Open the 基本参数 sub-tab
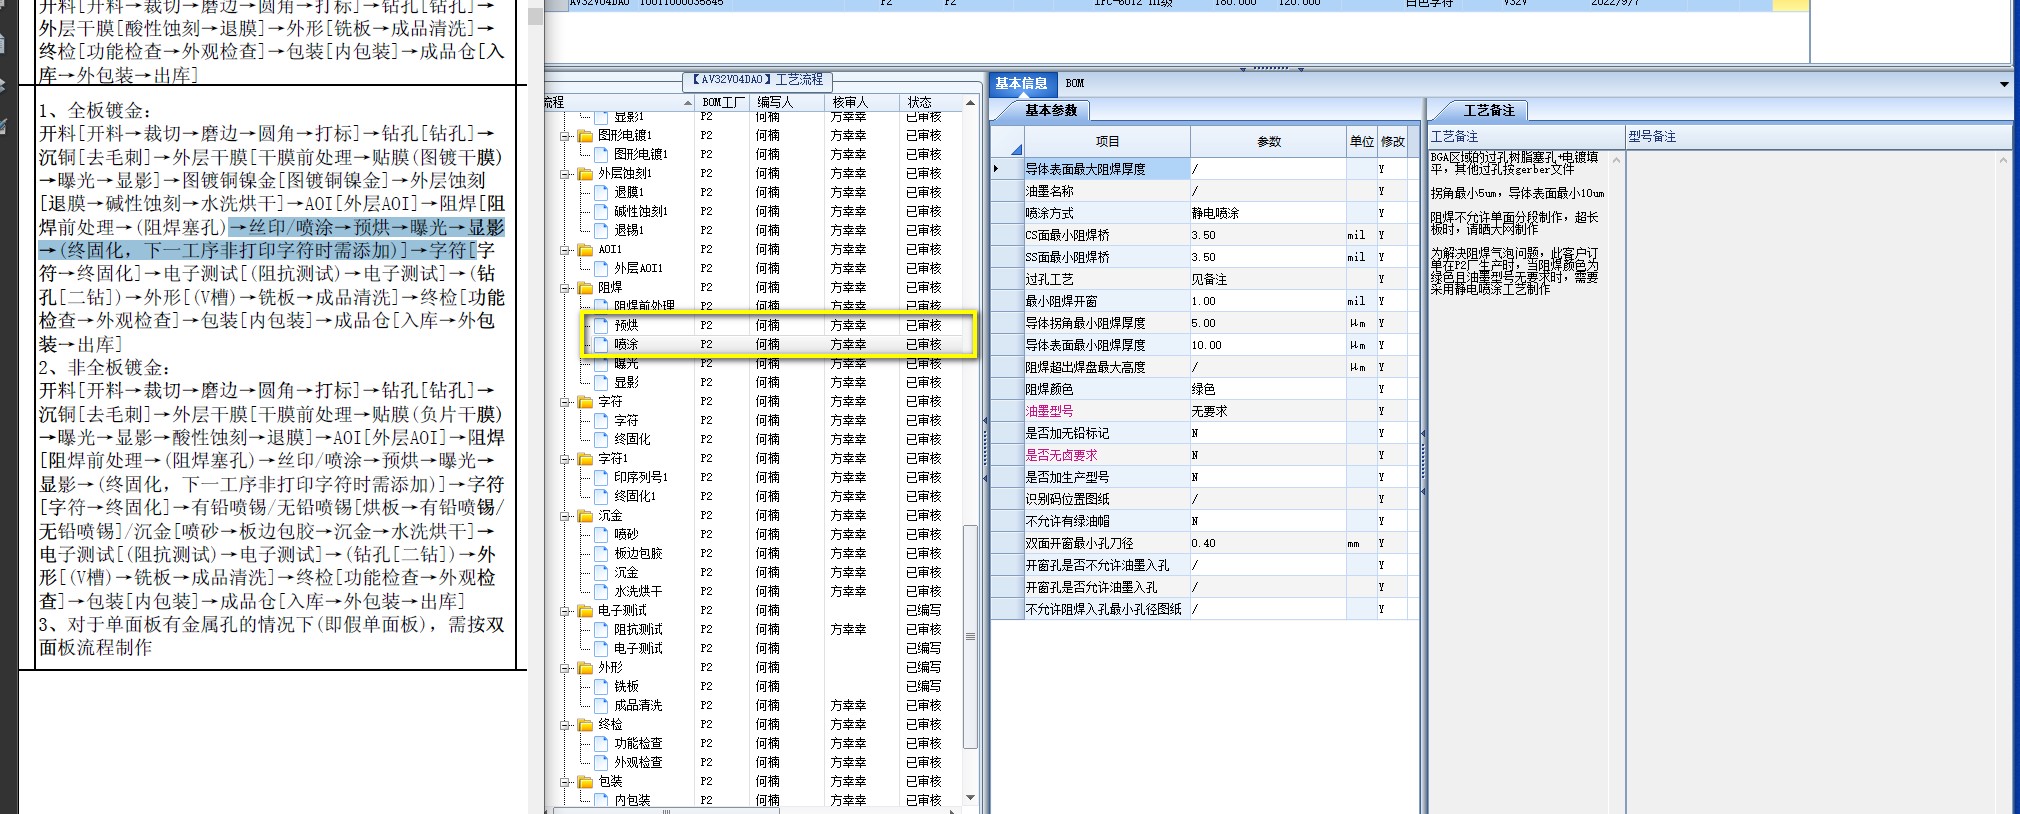Image resolution: width=2020 pixels, height=814 pixels. (x=1051, y=111)
